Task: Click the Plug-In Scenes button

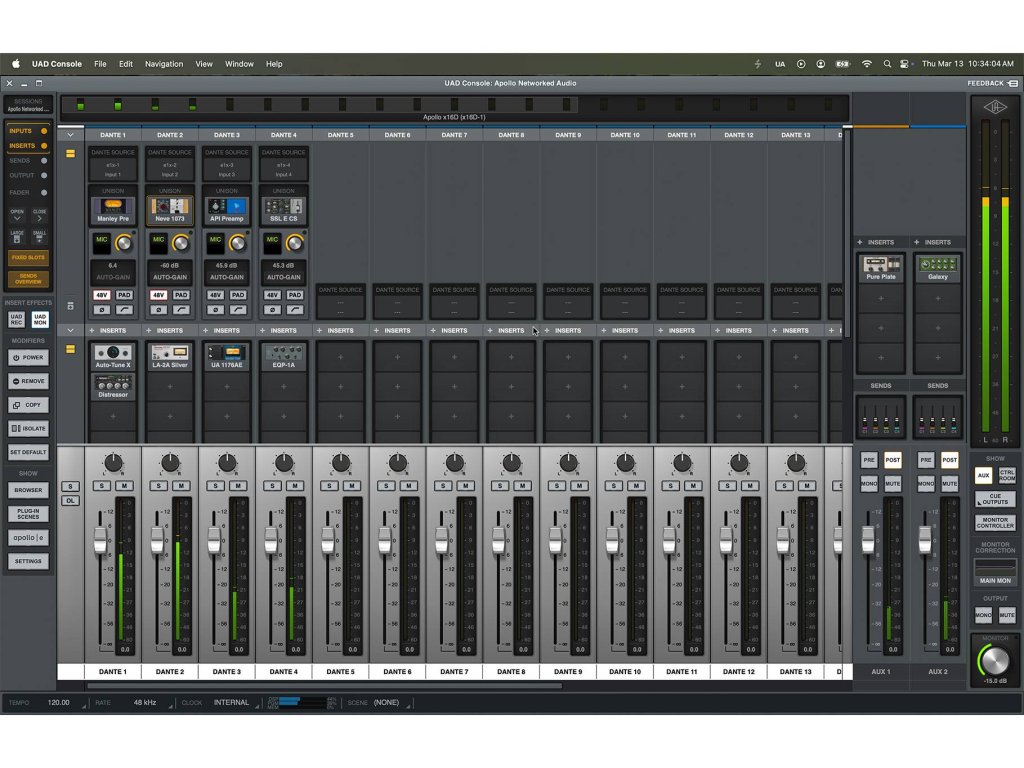Action: 28,514
